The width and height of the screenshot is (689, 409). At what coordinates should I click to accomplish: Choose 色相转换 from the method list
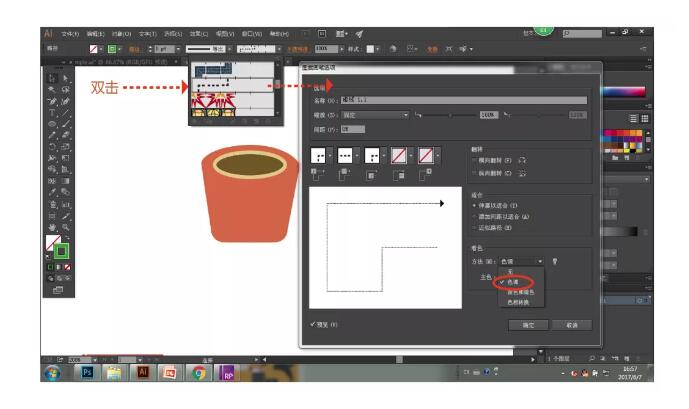[518, 301]
